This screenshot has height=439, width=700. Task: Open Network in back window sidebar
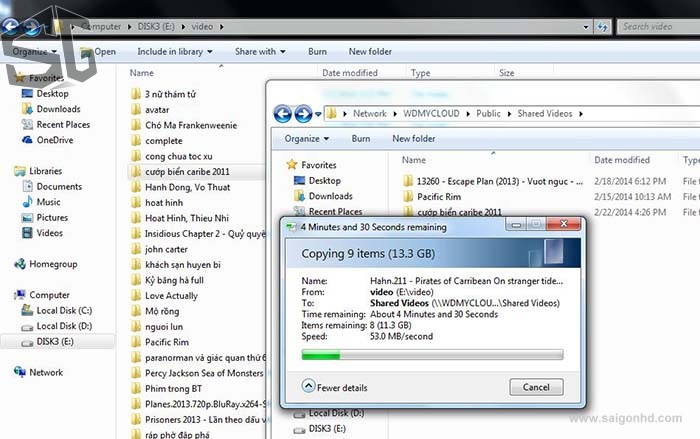point(46,372)
